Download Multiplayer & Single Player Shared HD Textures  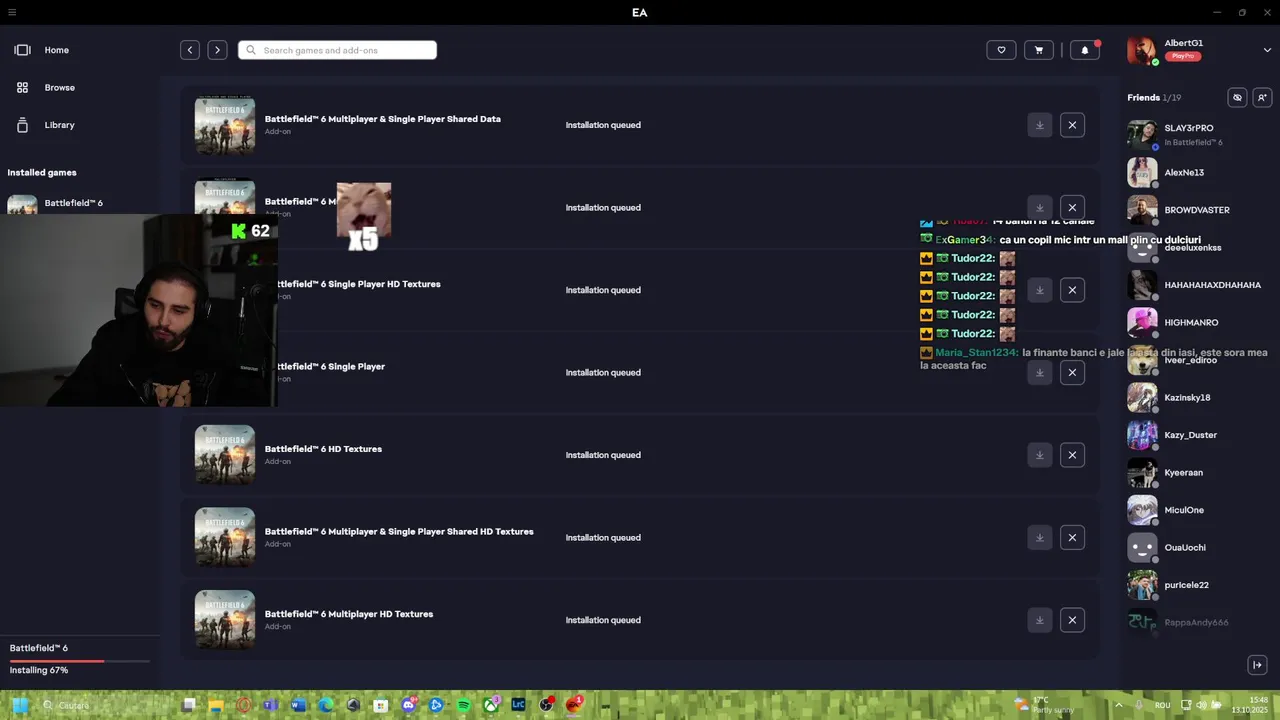coord(1039,538)
